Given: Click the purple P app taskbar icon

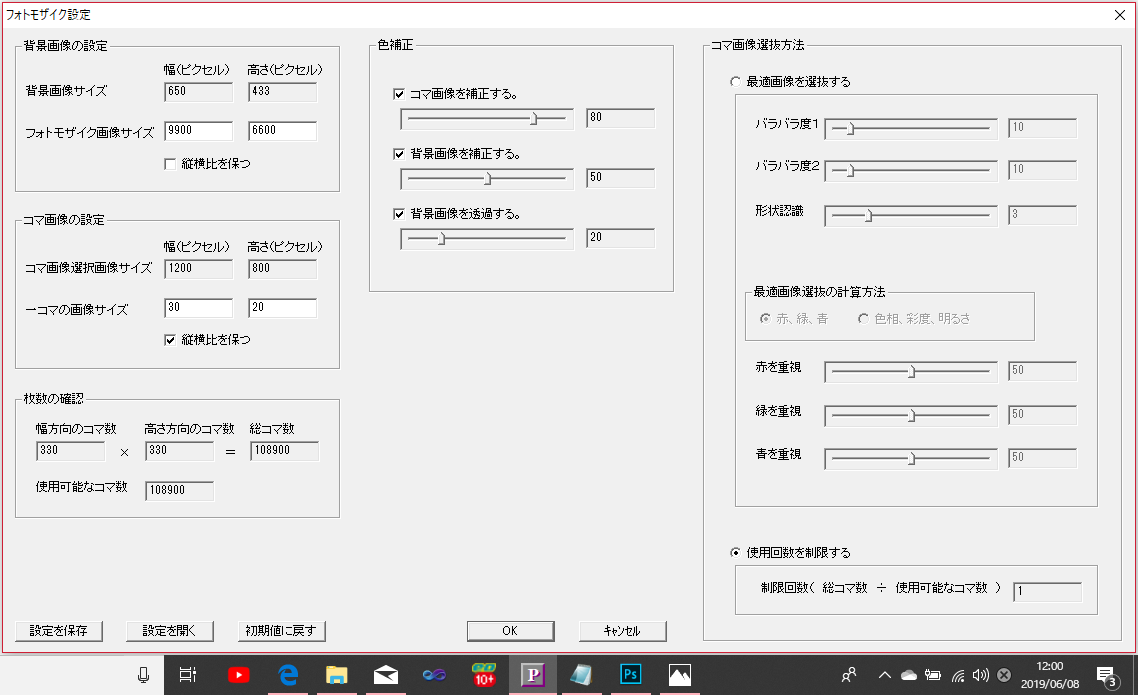Looking at the screenshot, I should click(533, 675).
